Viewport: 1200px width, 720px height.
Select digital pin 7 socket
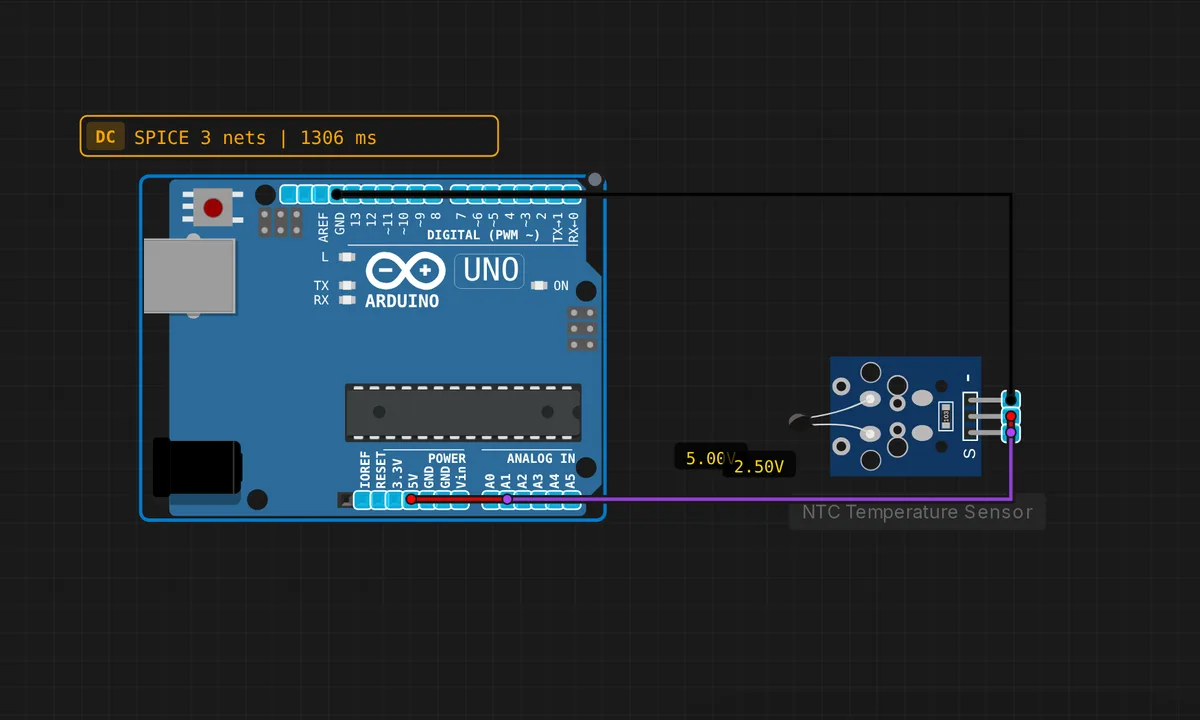click(x=459, y=194)
